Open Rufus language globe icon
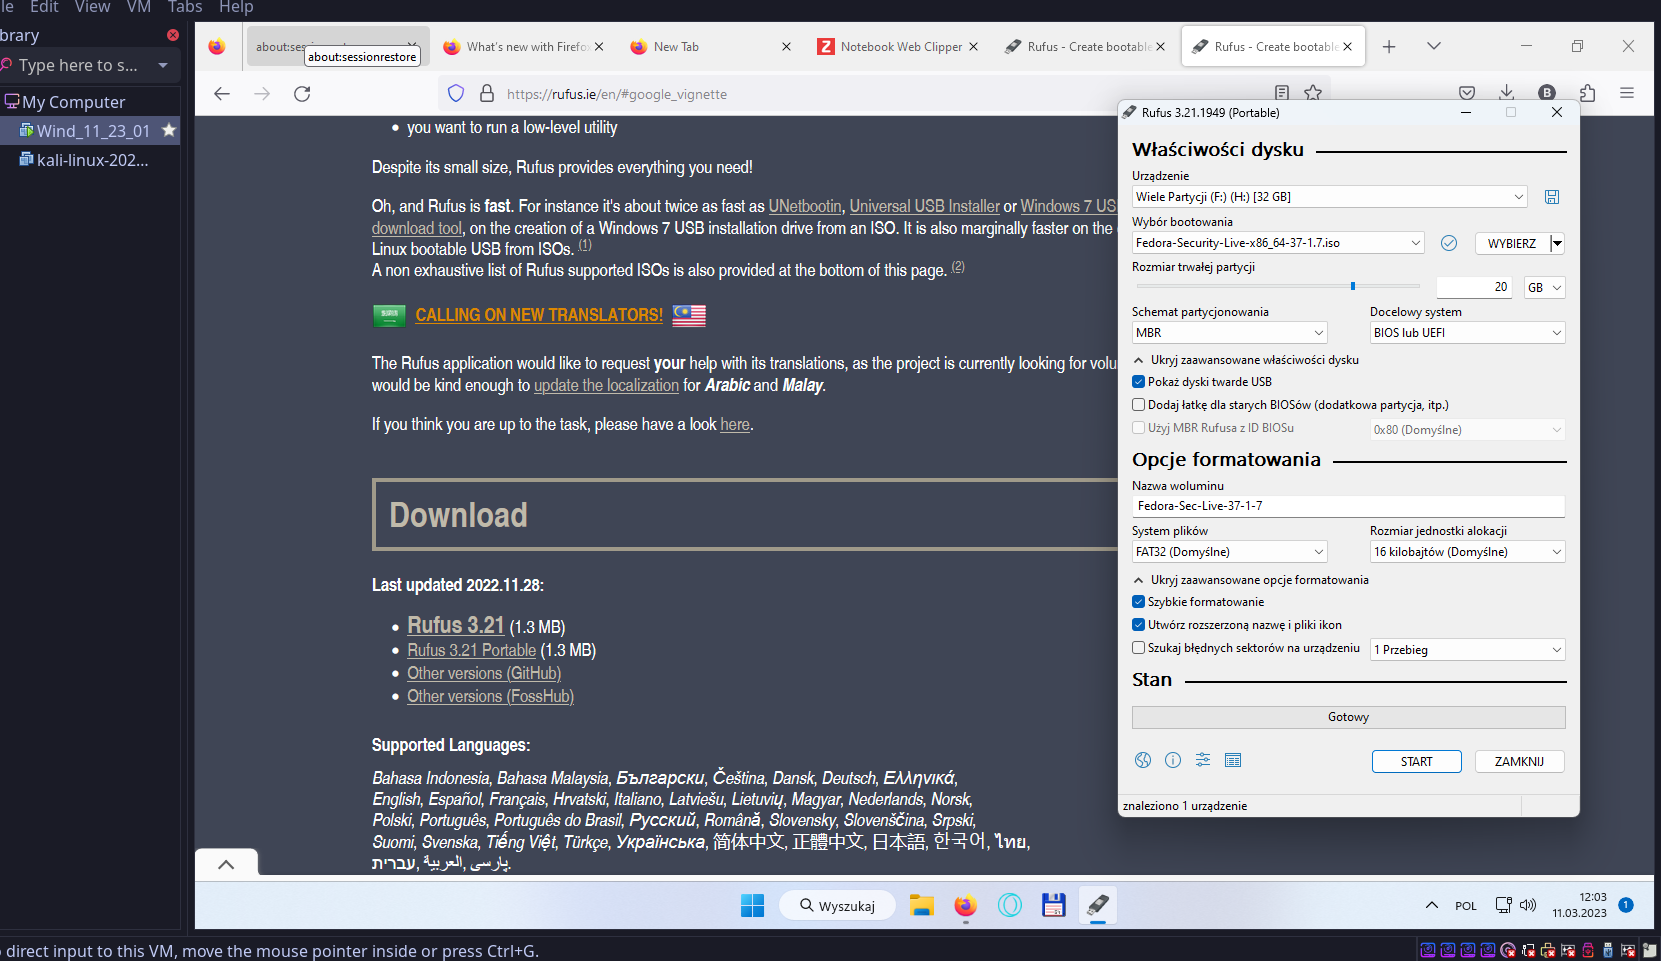Viewport: 1661px width, 961px height. tap(1143, 760)
